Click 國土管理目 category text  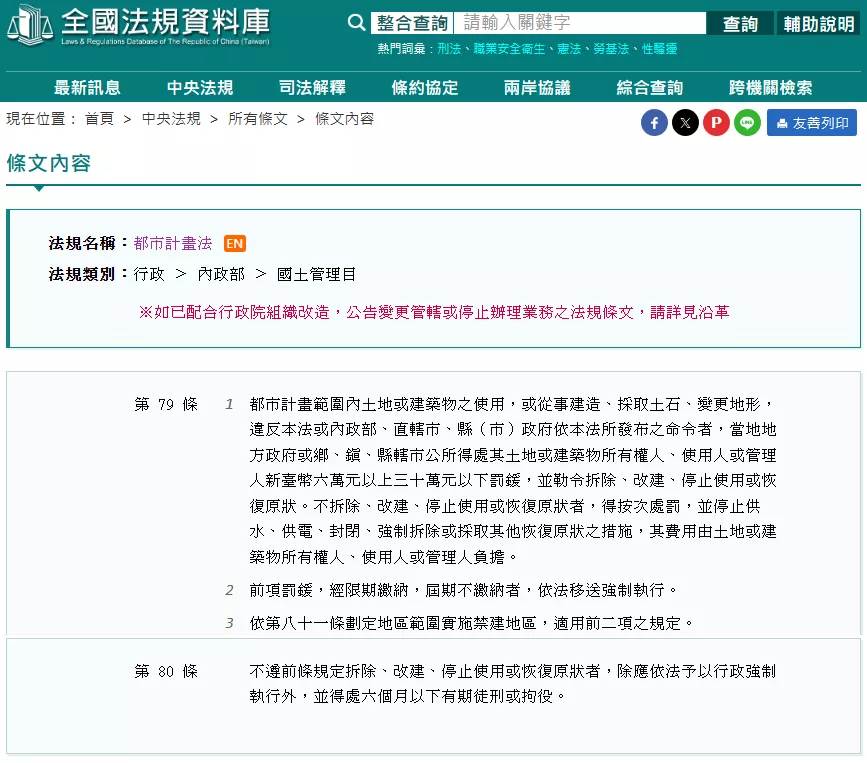tap(316, 274)
